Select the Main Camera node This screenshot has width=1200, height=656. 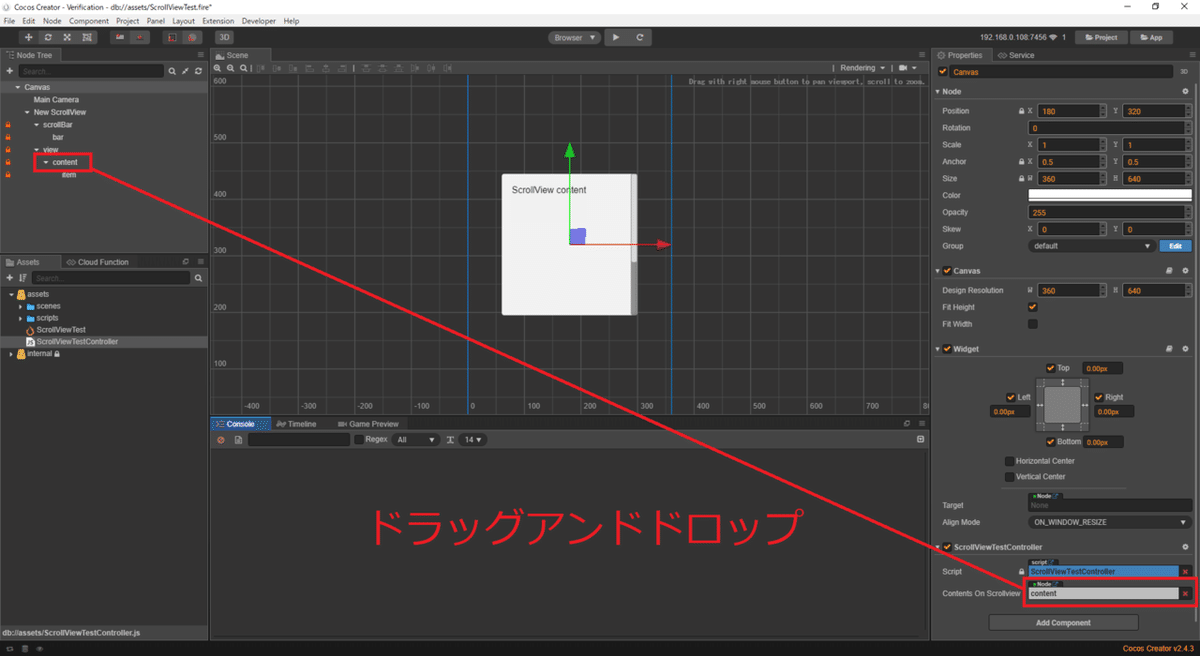pos(56,100)
